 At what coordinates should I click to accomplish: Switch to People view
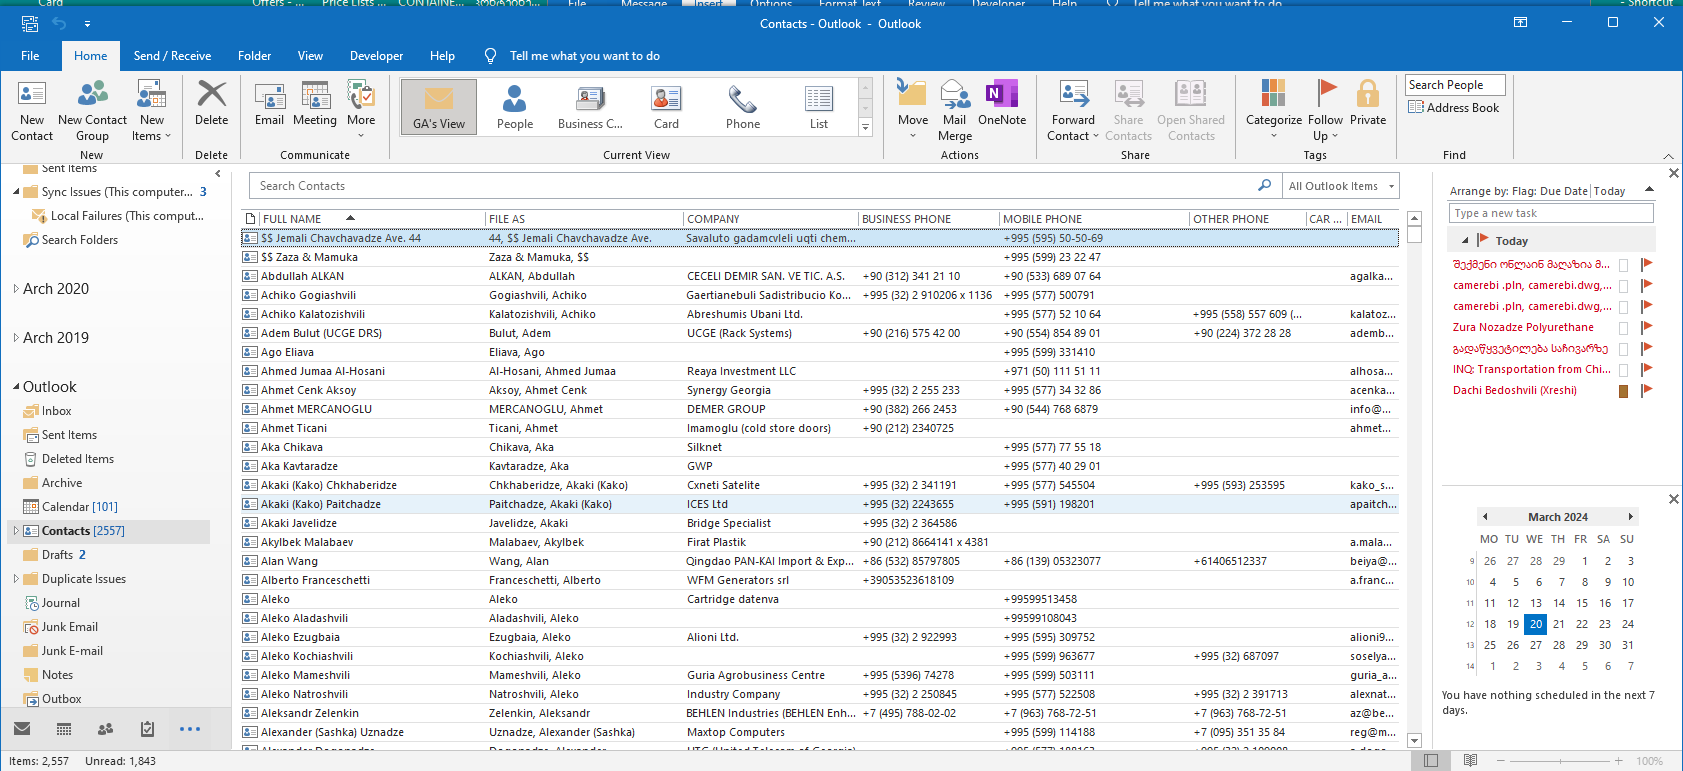pos(515,107)
